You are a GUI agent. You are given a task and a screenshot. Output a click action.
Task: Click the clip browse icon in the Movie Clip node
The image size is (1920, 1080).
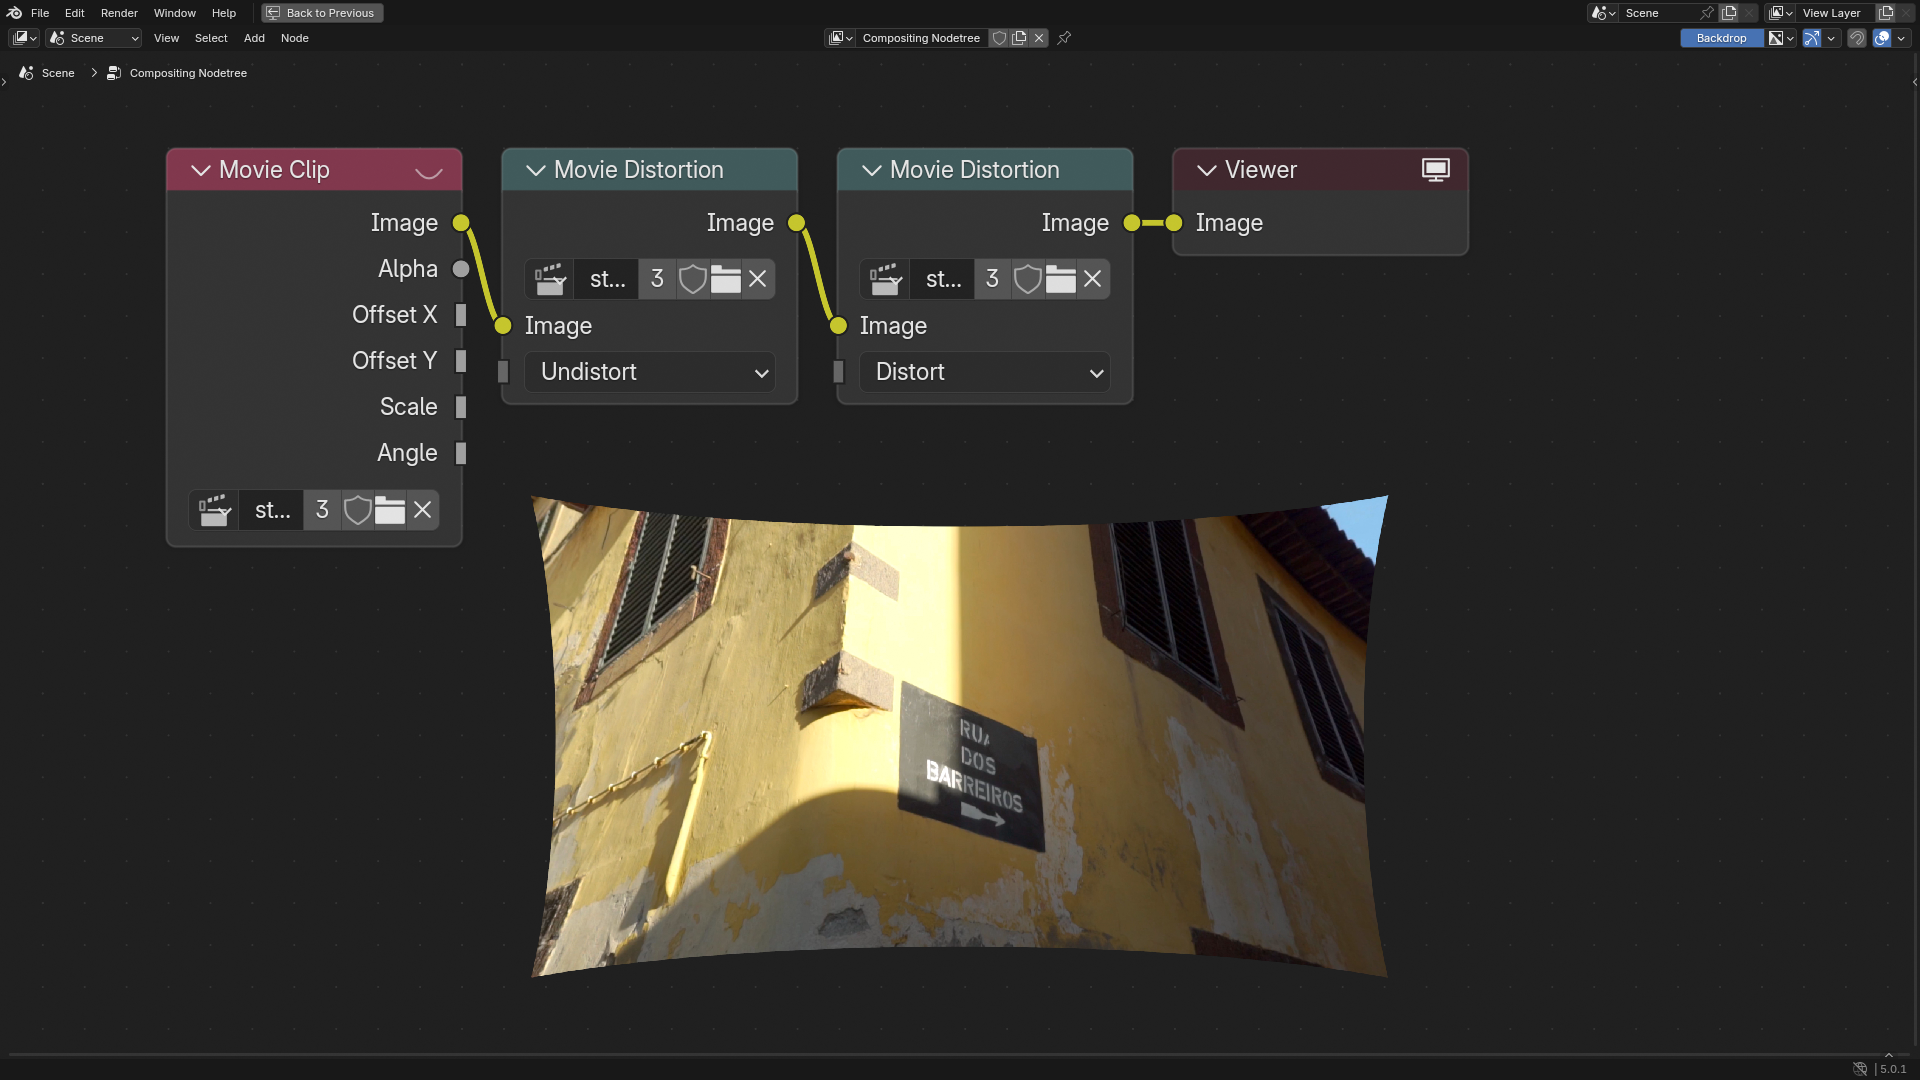click(214, 510)
